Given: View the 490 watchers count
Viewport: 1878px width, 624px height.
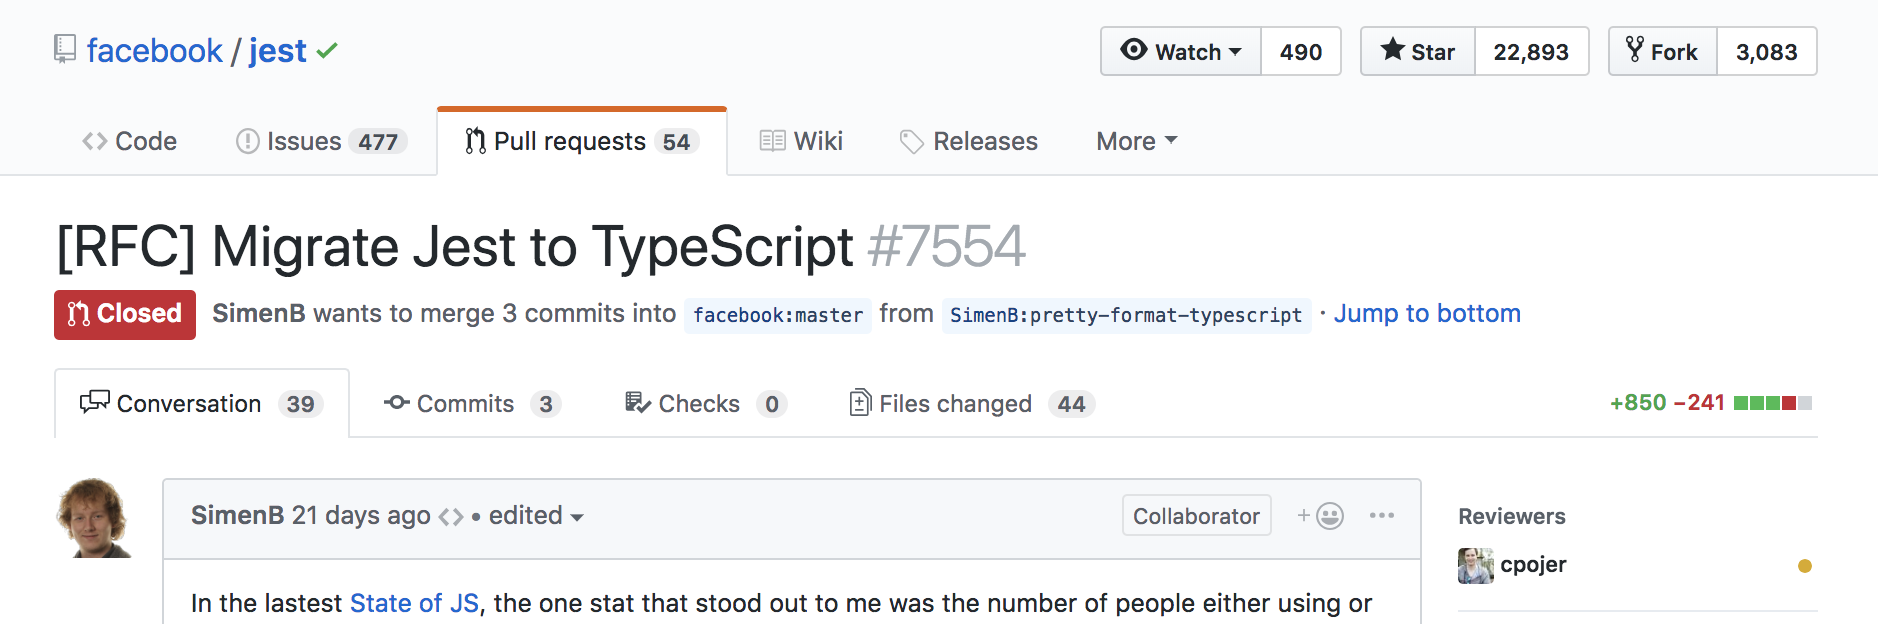Looking at the screenshot, I should (x=1301, y=51).
